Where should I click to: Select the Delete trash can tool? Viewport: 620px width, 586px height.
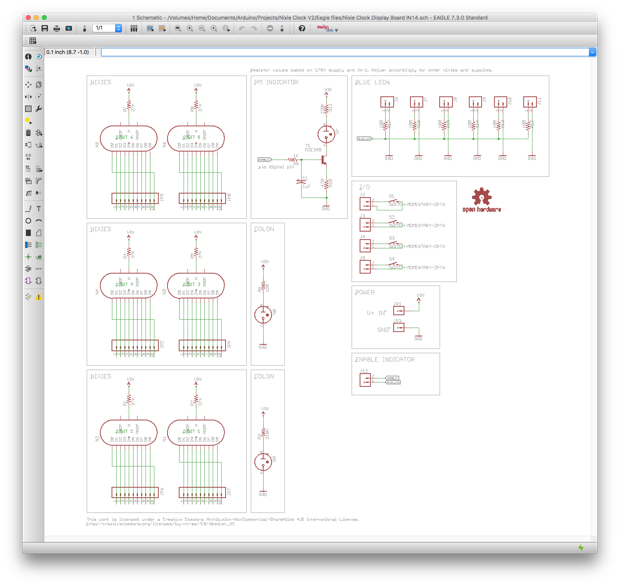point(28,133)
